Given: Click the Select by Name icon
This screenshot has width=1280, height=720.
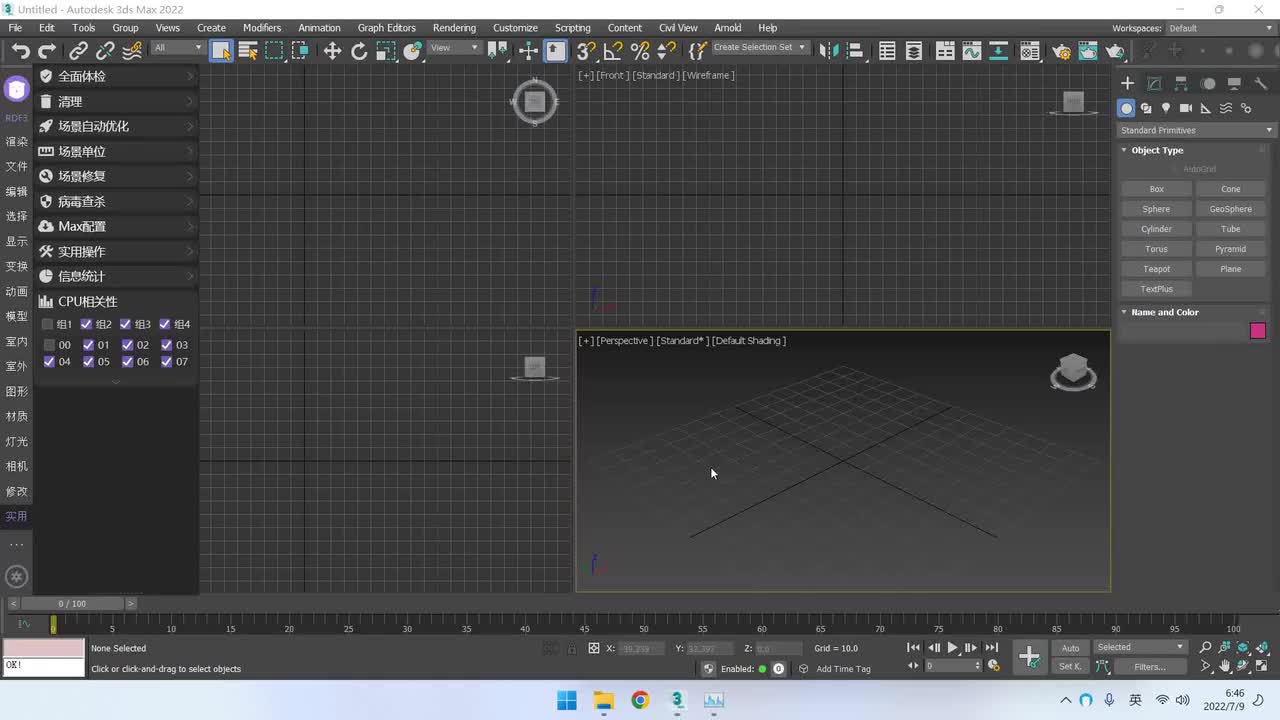Looking at the screenshot, I should coord(248,51).
